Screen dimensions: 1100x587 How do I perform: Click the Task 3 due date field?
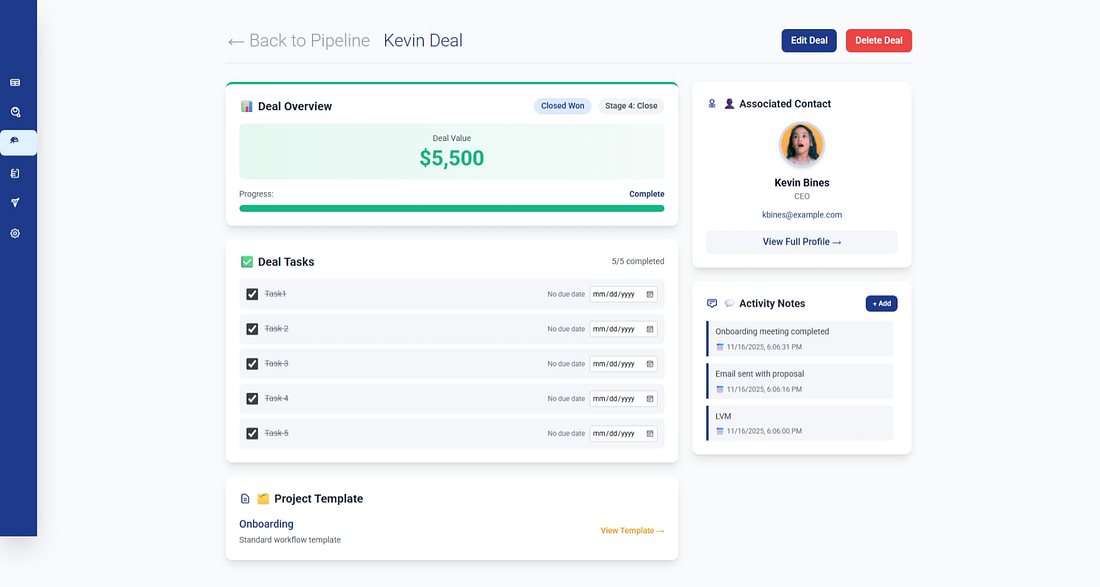coord(623,364)
